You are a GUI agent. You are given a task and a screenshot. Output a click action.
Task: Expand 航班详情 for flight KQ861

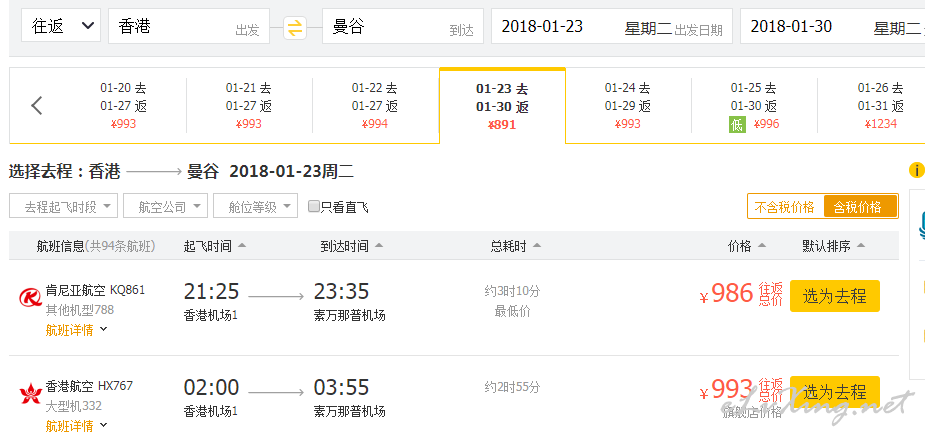pyautogui.click(x=77, y=330)
